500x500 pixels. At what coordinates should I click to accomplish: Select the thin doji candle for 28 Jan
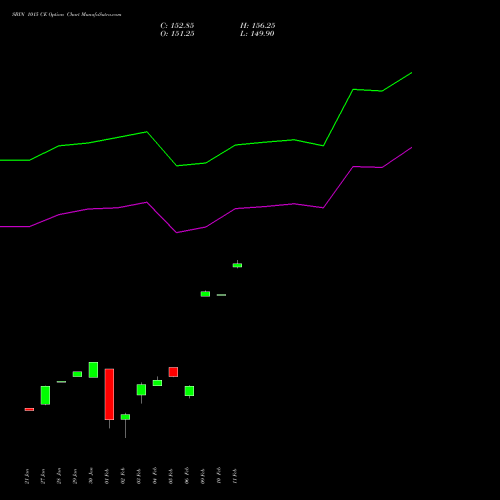[x=61, y=382]
